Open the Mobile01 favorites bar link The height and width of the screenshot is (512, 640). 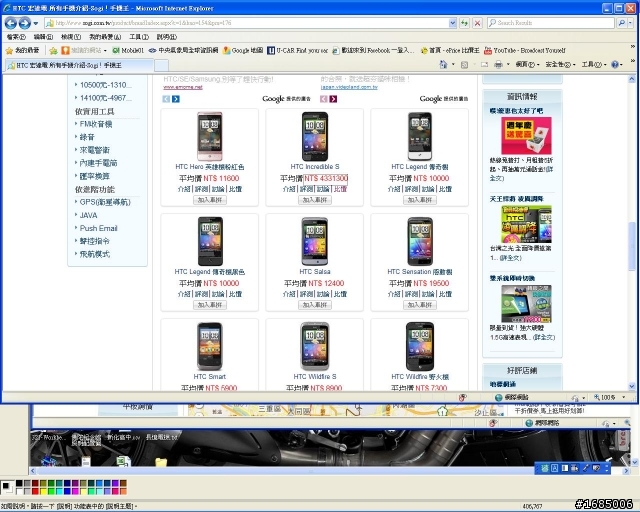coord(128,50)
